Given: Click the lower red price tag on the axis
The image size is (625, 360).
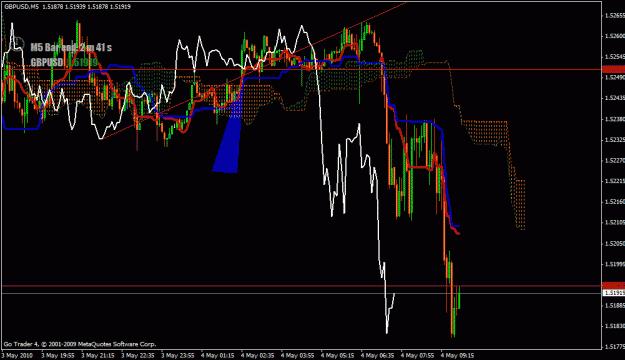Looking at the screenshot, I should click(x=613, y=285).
